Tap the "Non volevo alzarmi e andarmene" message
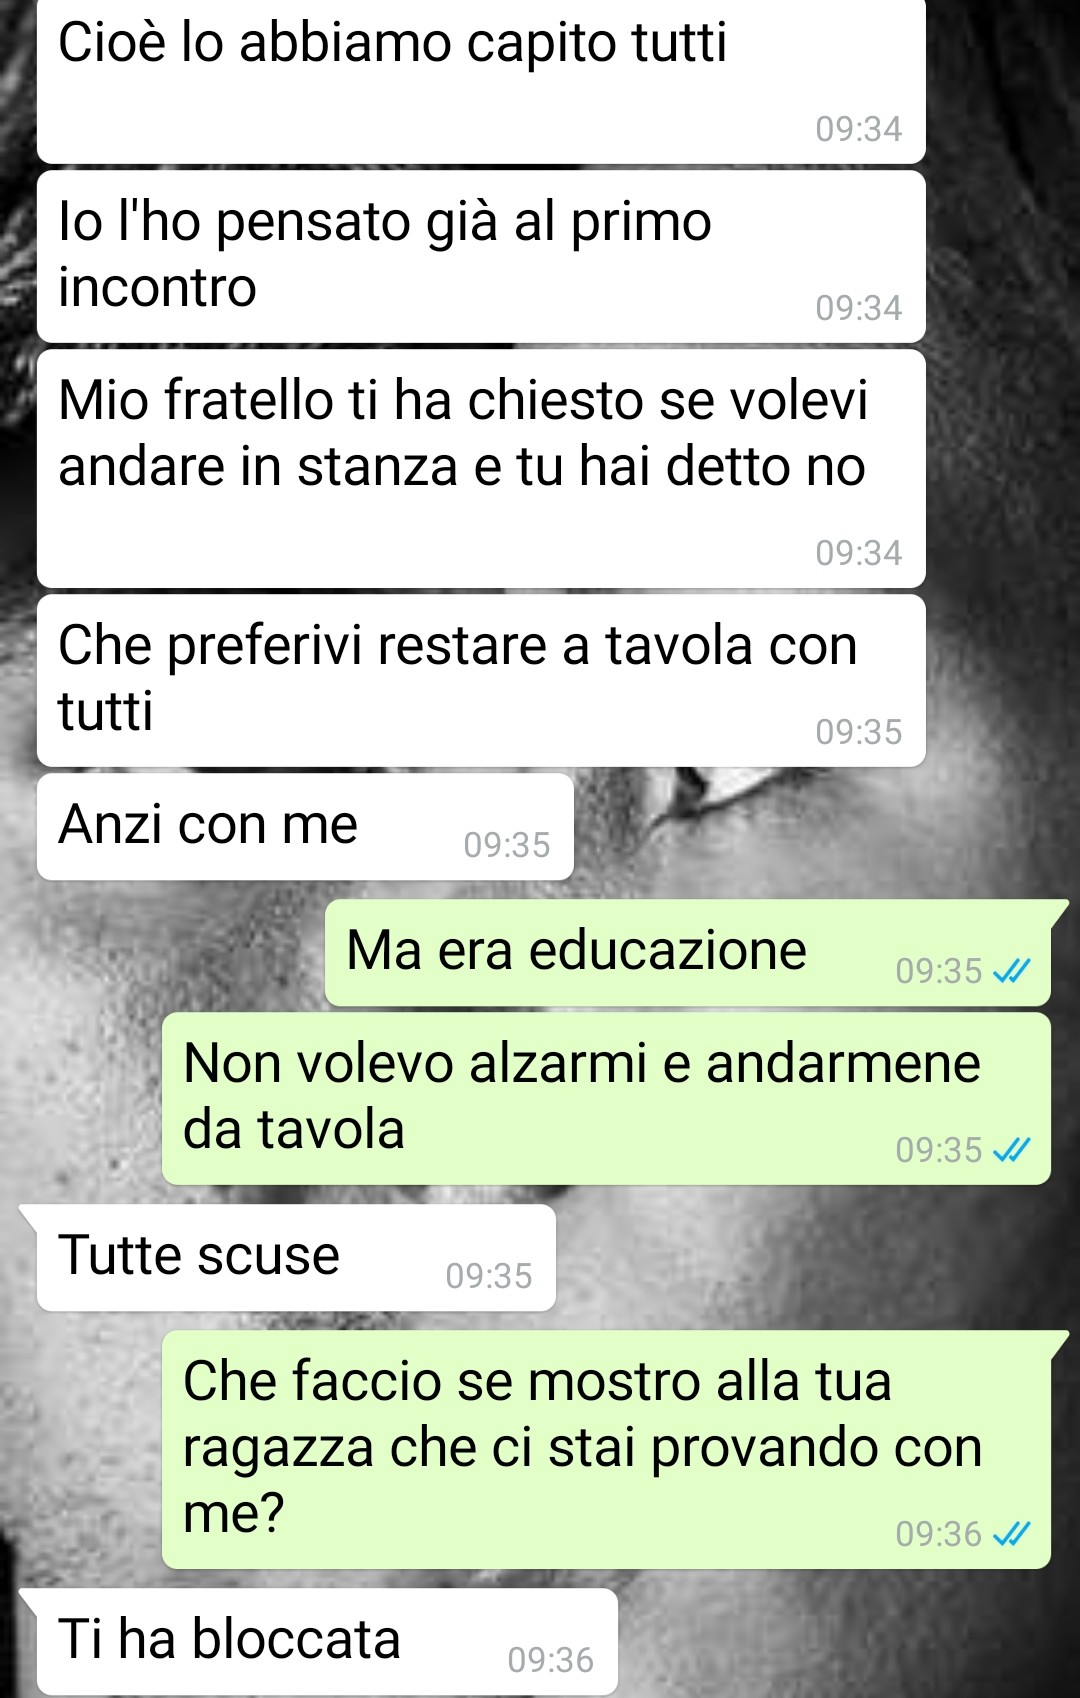Viewport: 1080px width, 1698px height. (606, 1099)
